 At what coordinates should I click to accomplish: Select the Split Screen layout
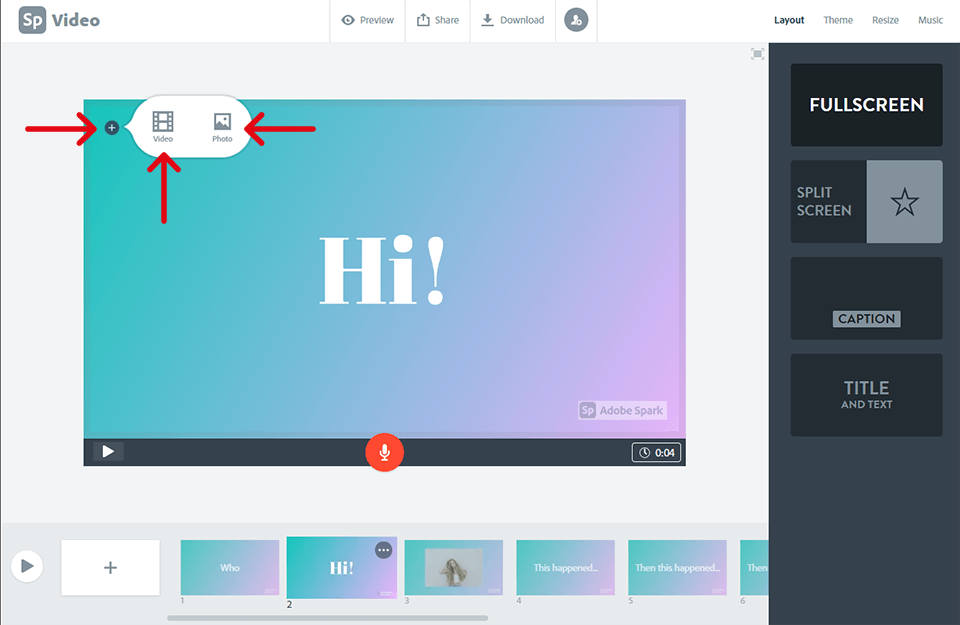point(866,201)
